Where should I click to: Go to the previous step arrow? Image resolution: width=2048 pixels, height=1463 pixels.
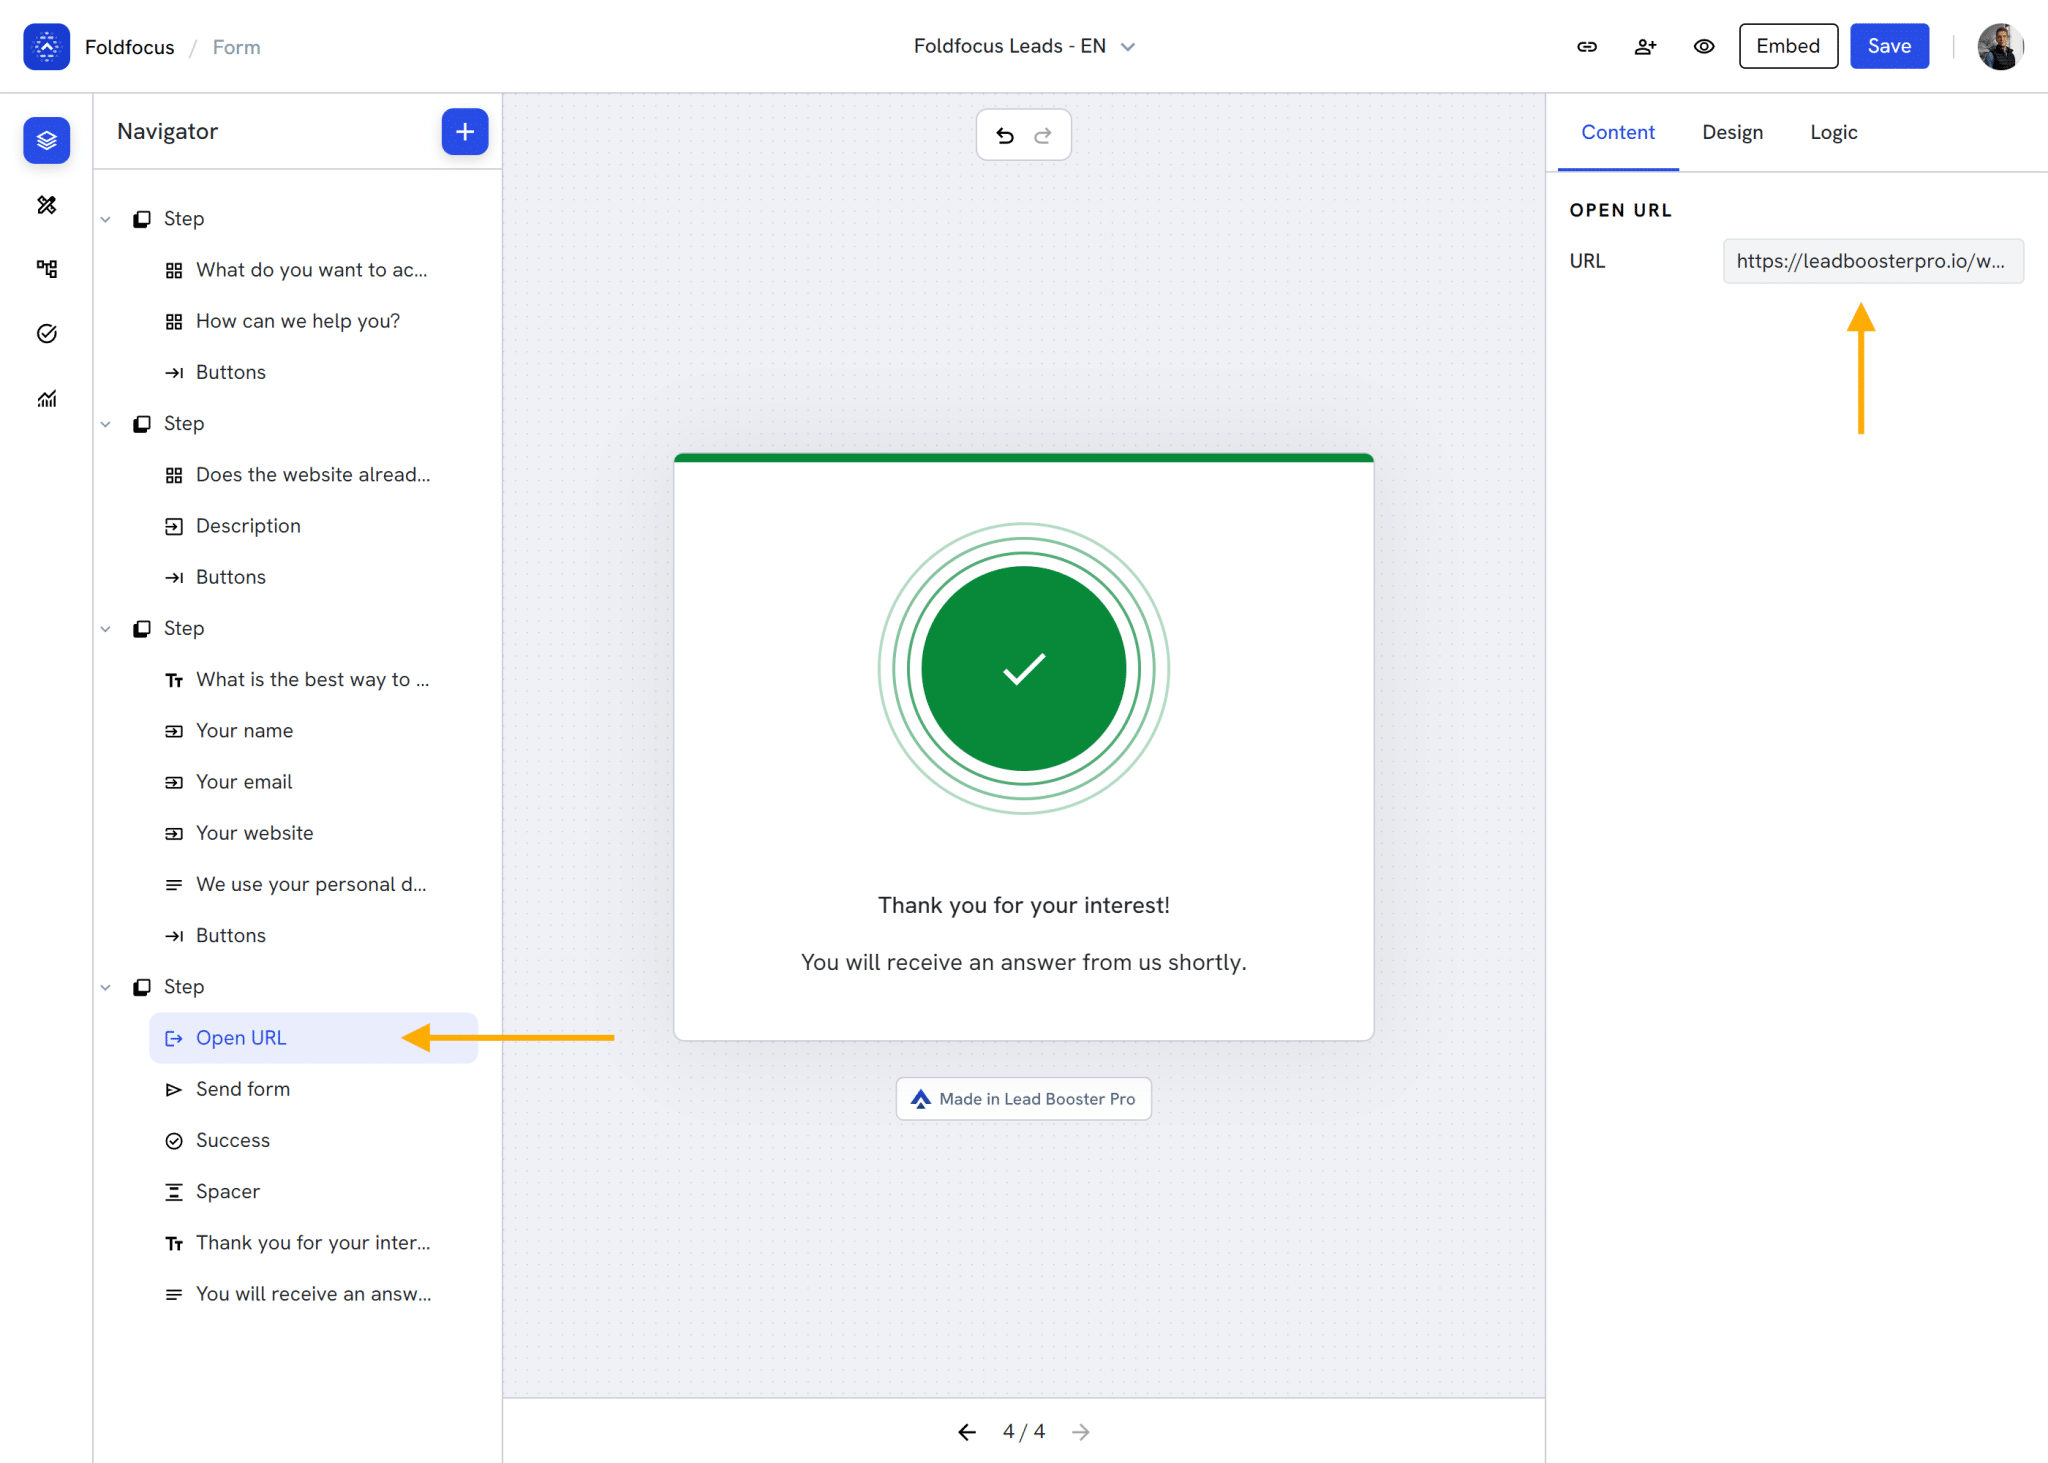[x=966, y=1432]
